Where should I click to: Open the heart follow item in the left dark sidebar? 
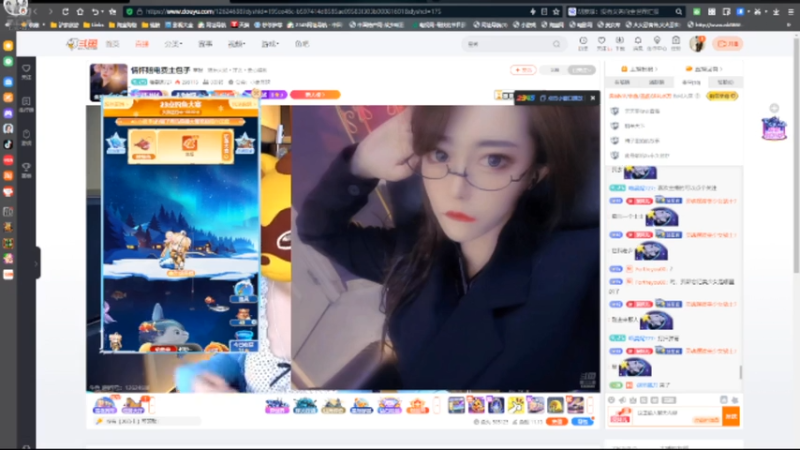(x=26, y=71)
